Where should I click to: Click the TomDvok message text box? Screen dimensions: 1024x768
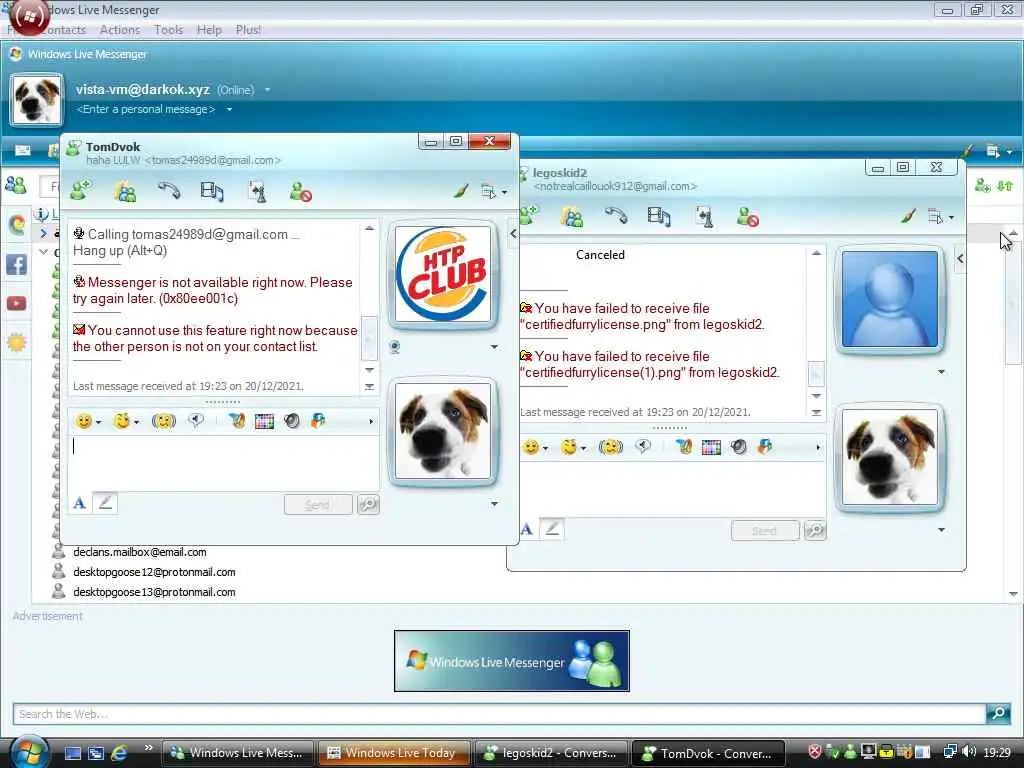223,463
